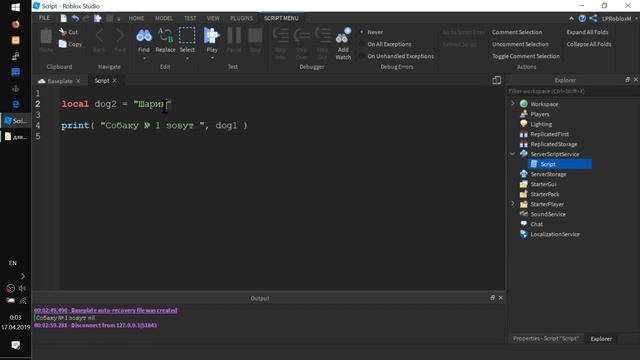The width and height of the screenshot is (640, 360).
Task: Click Uncomment Selection
Action: 520,44
